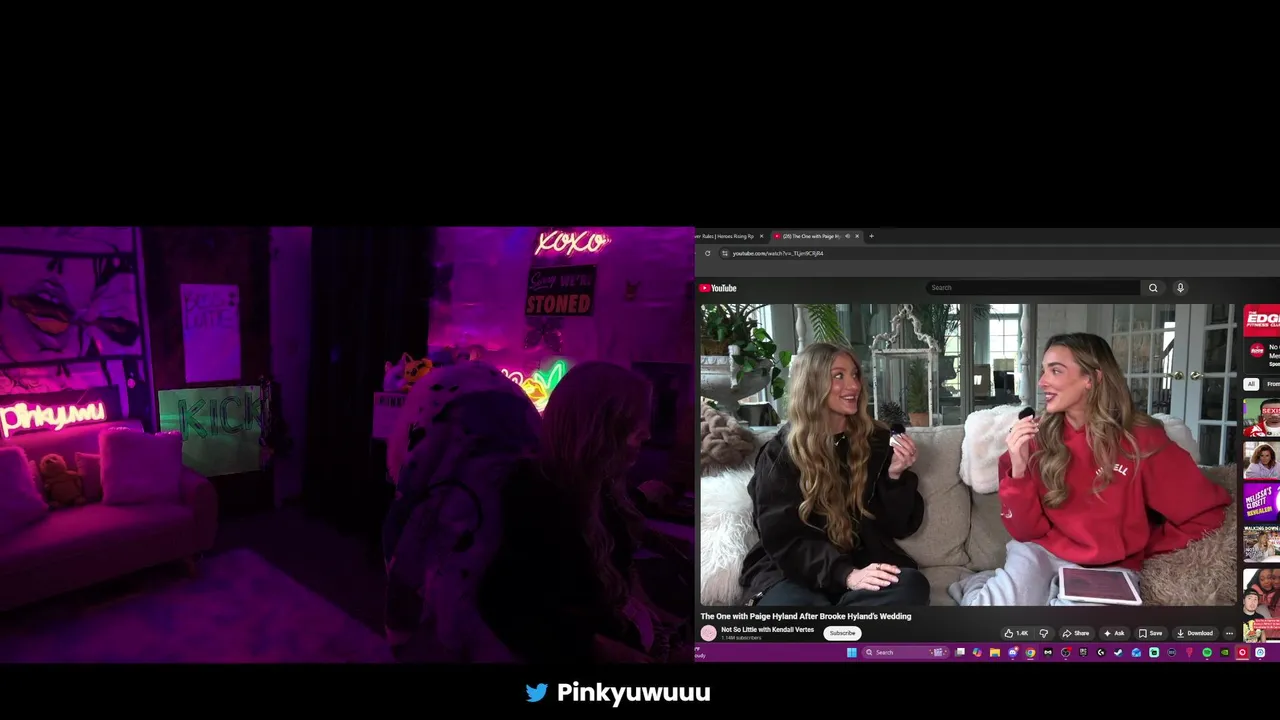Activate voice search microphone on YouTube
This screenshot has width=1280, height=720.
click(x=1180, y=288)
